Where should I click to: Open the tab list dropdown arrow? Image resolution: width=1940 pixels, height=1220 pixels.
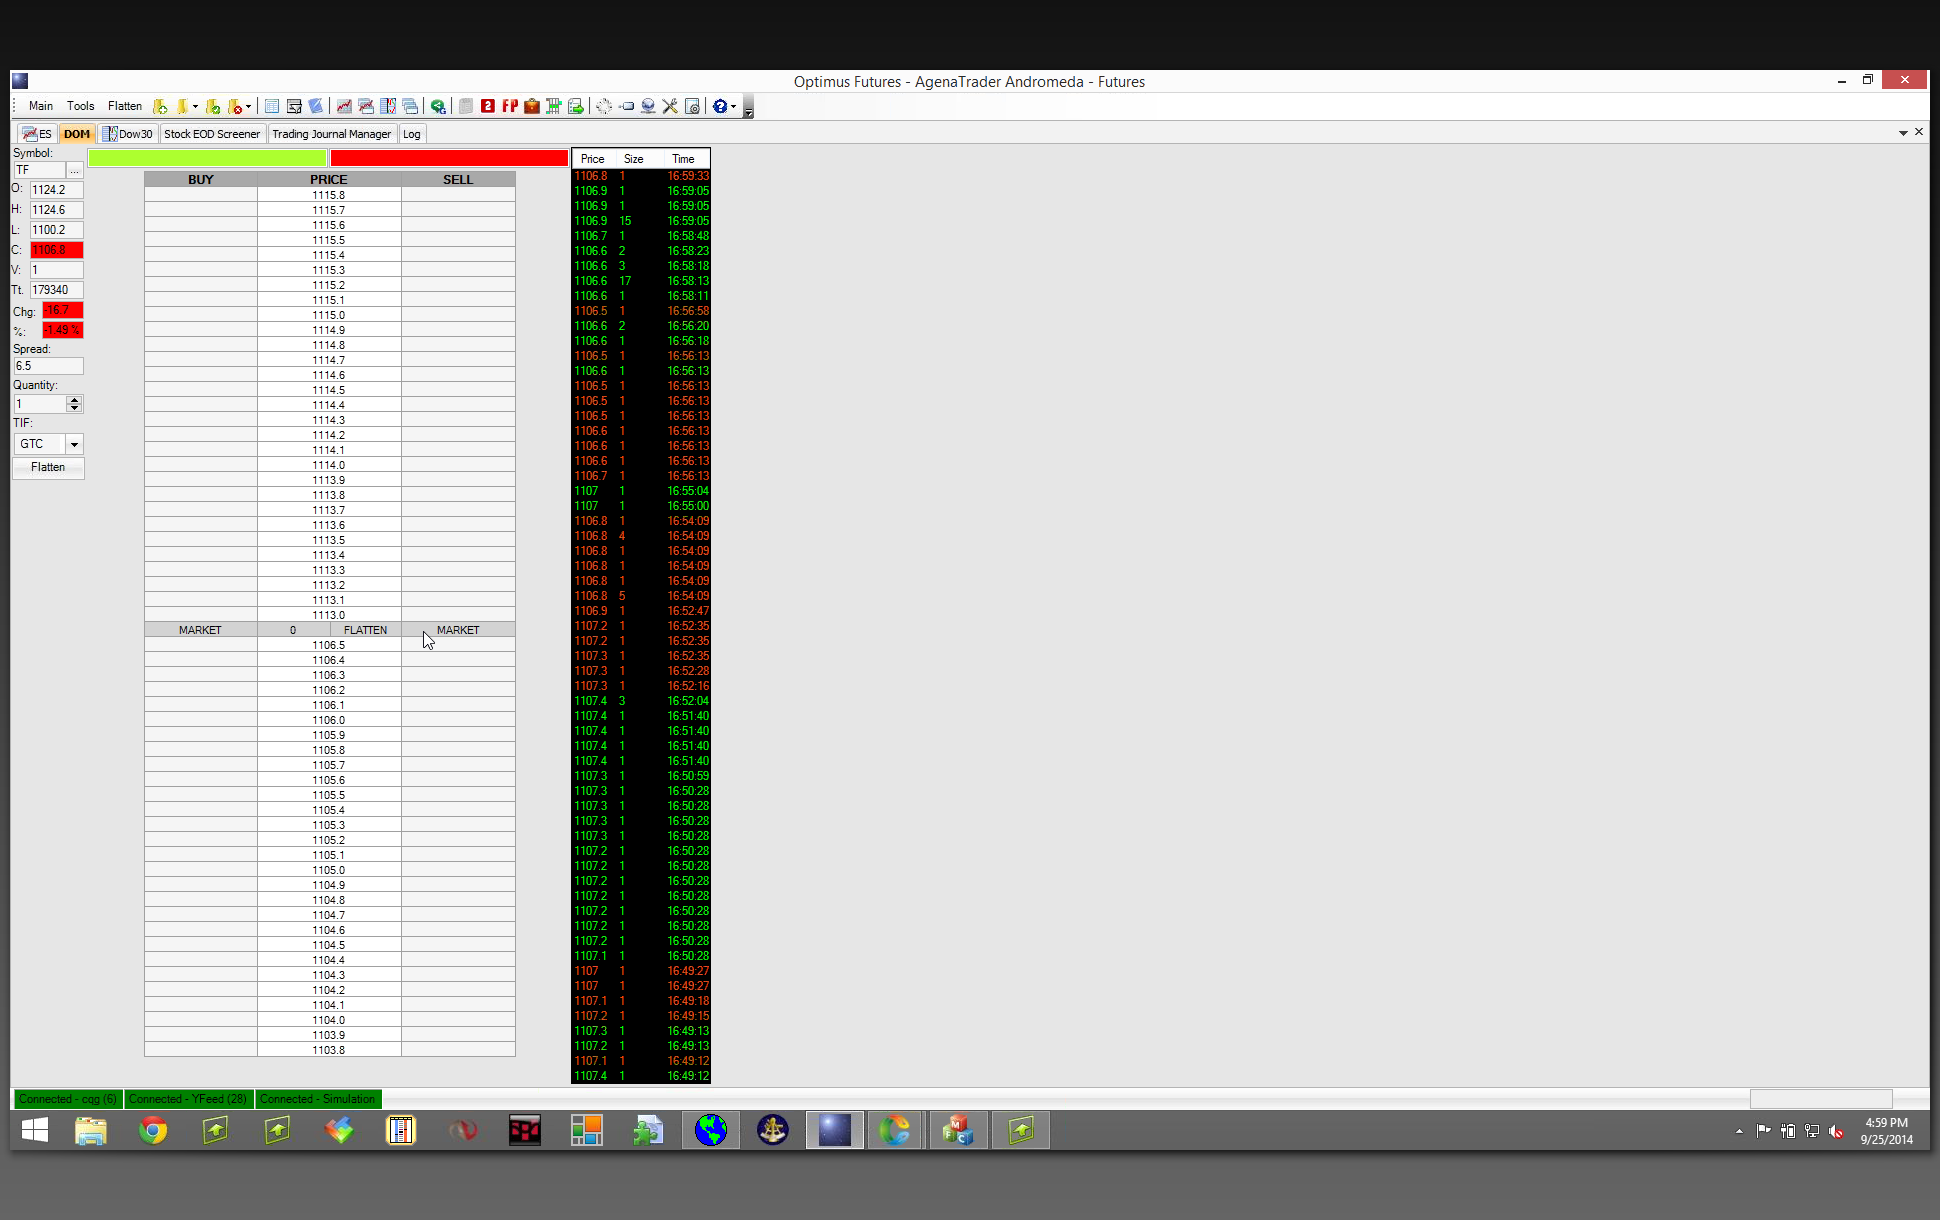1903,133
